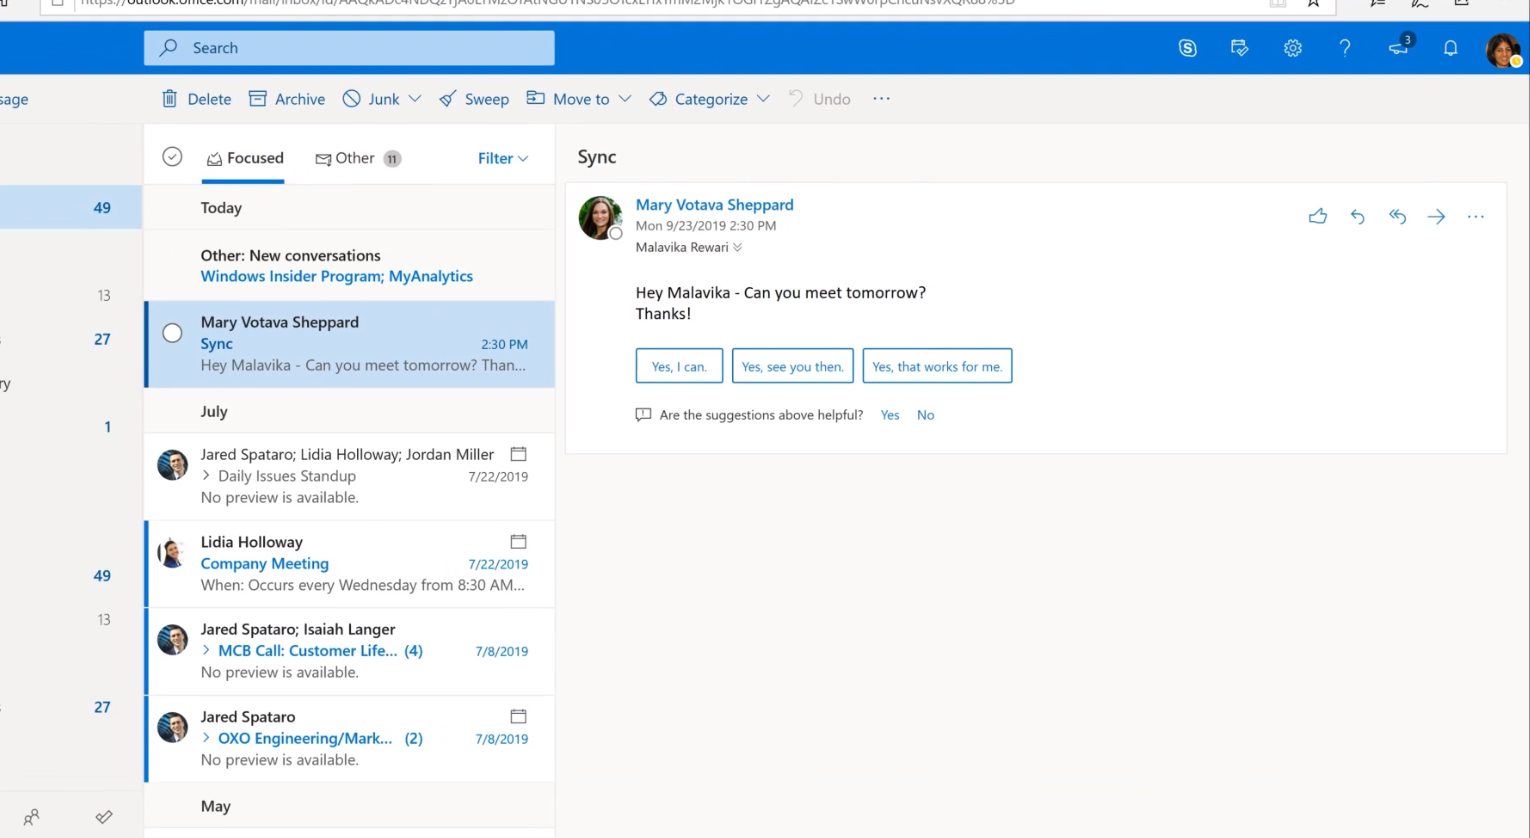Switch to the Focused inbox tab
The width and height of the screenshot is (1530, 838).
244,158
